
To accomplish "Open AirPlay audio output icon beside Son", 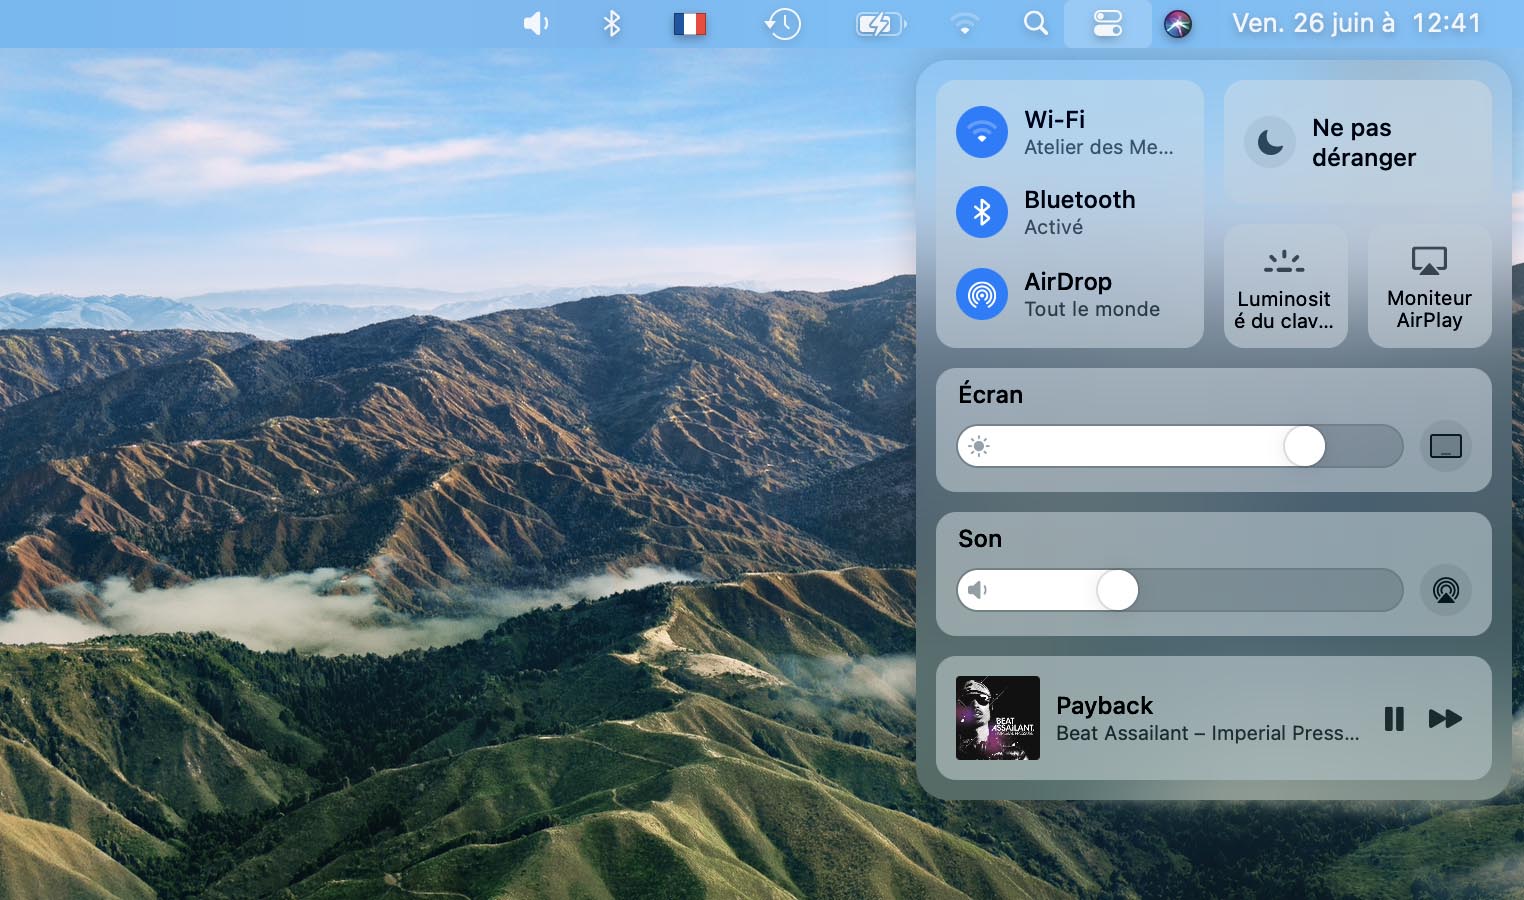I will tap(1446, 590).
